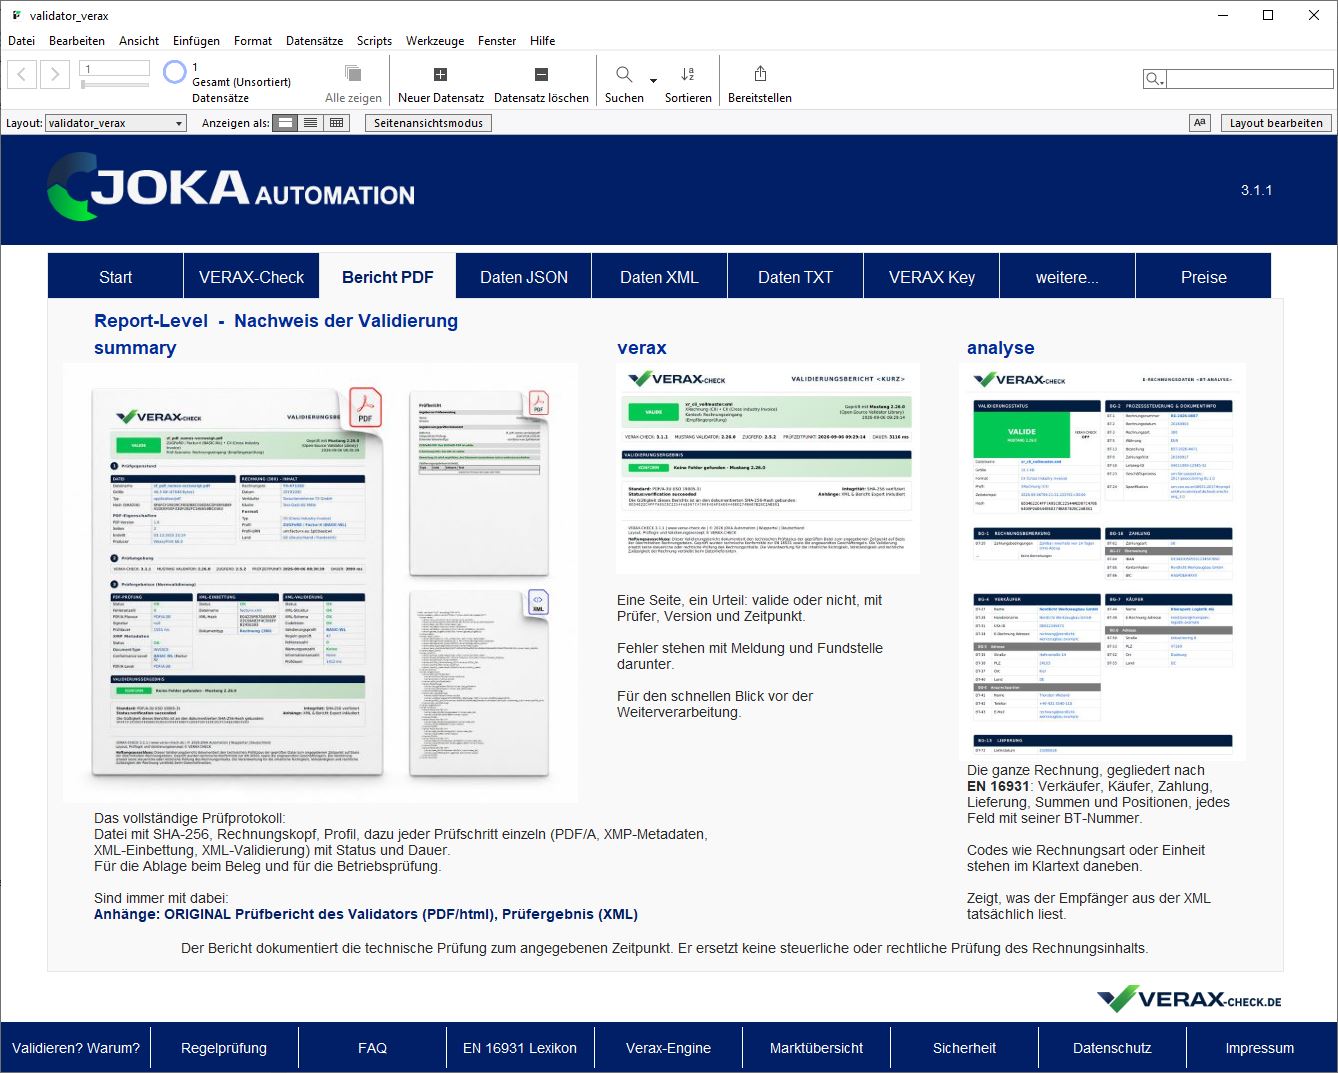The height and width of the screenshot is (1073, 1338).
Task: Open the Datenschutz footer button
Action: point(1112,1048)
